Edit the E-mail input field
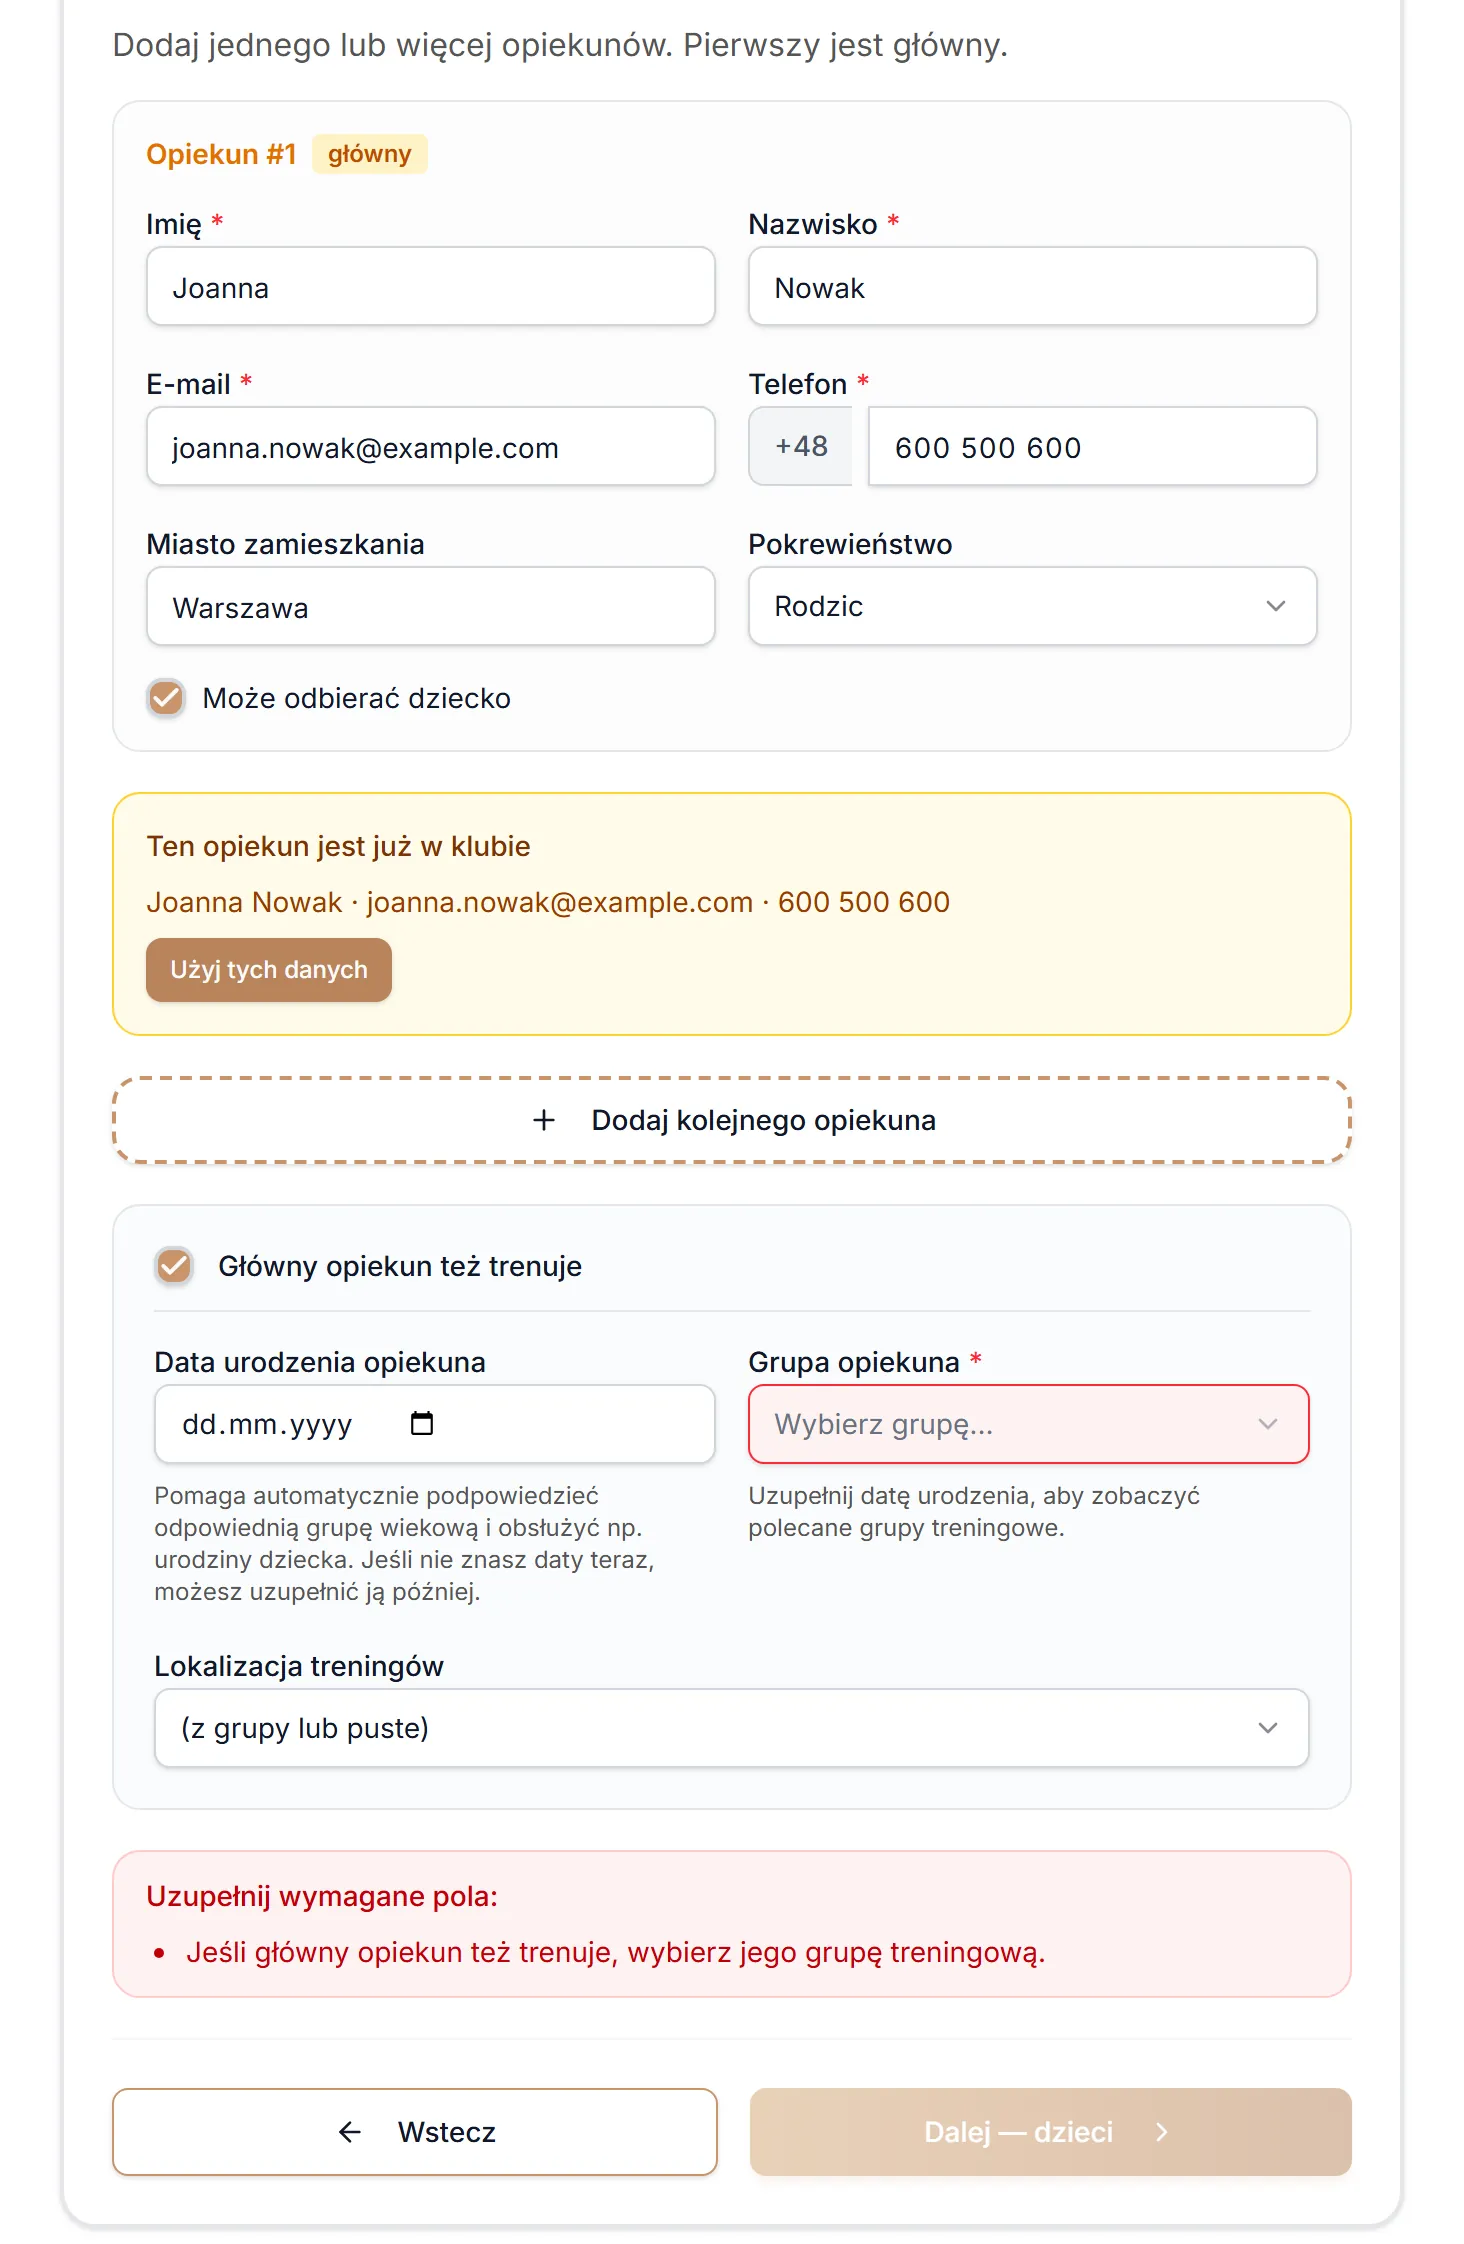 point(430,447)
